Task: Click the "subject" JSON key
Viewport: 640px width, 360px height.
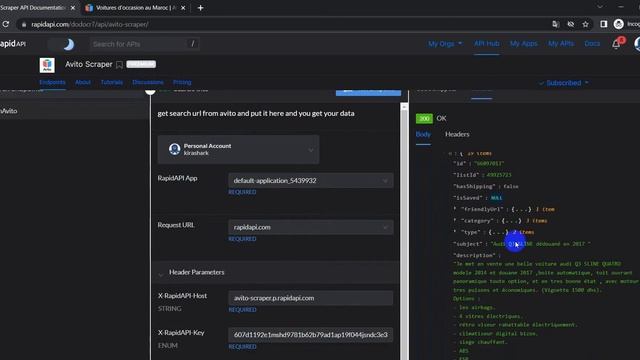Action: click(x=468, y=244)
